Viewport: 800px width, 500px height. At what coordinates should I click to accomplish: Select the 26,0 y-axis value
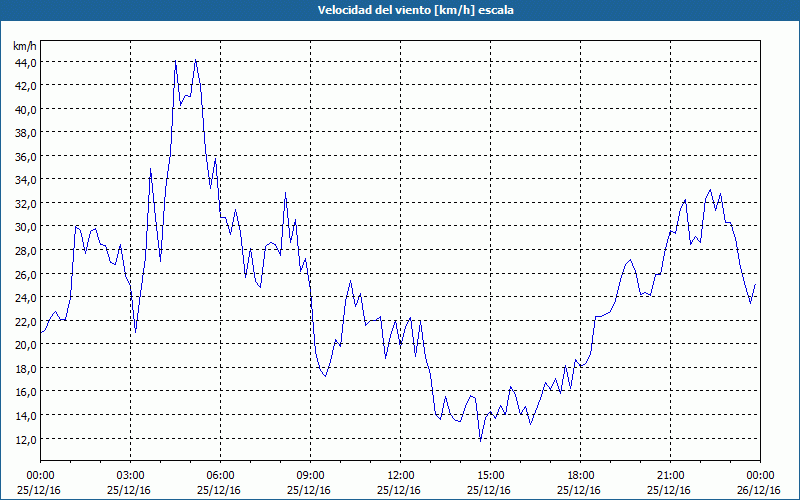pyautogui.click(x=26, y=274)
